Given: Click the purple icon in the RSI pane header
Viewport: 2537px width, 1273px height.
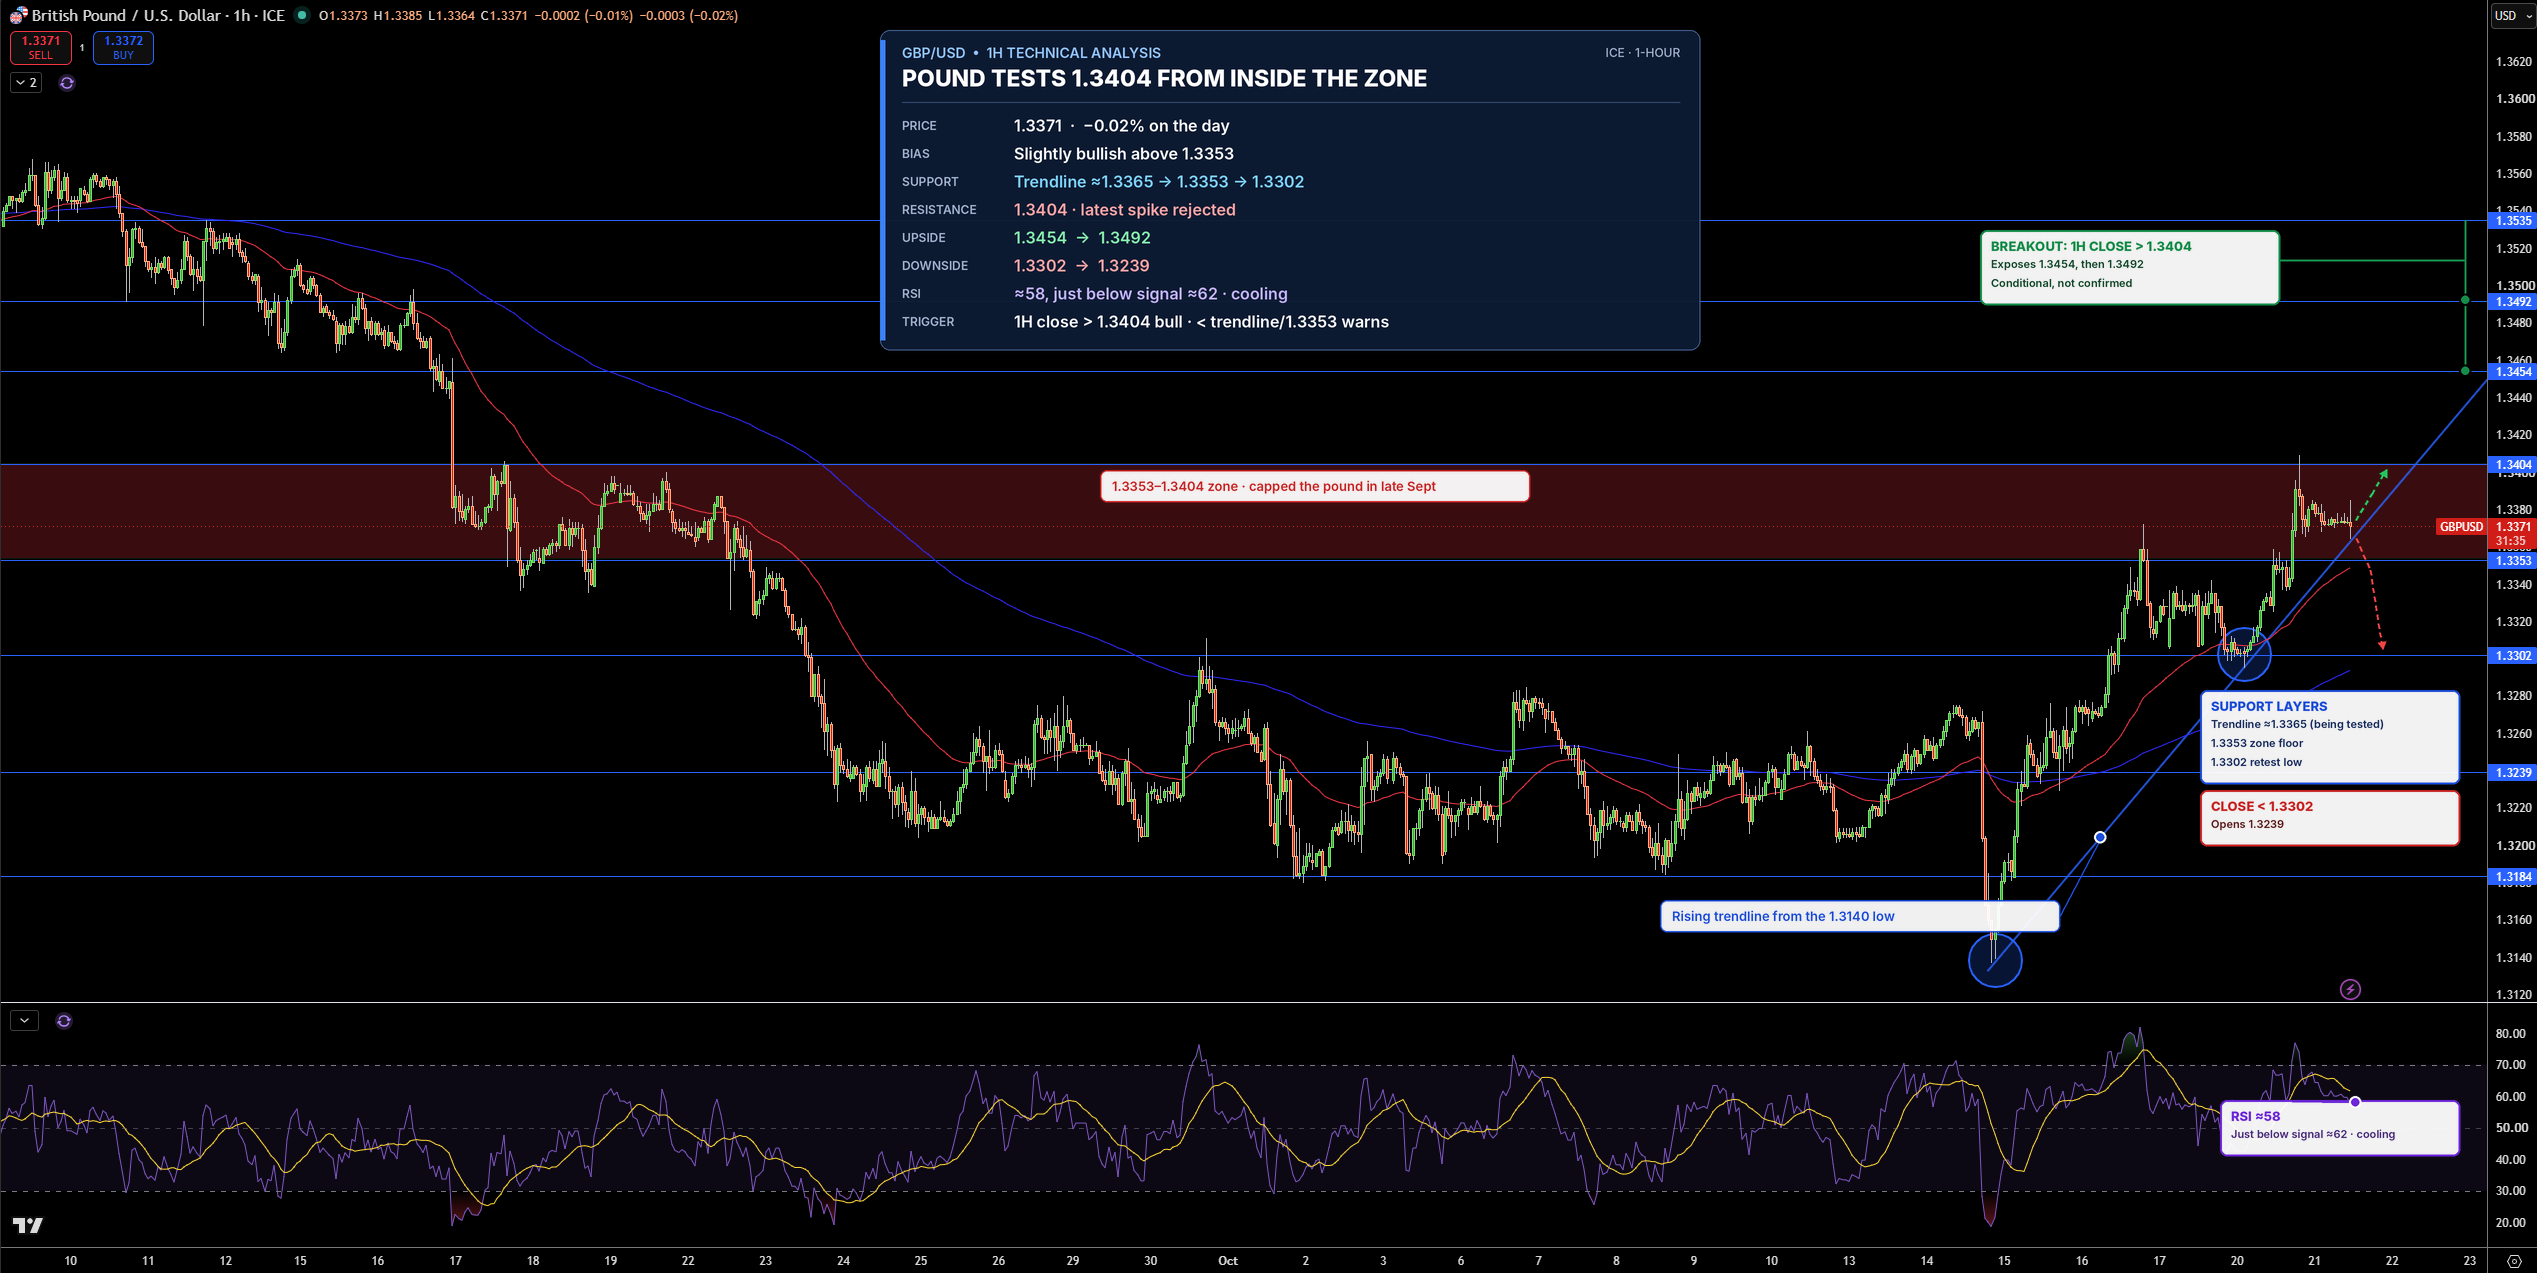Looking at the screenshot, I should (64, 1021).
